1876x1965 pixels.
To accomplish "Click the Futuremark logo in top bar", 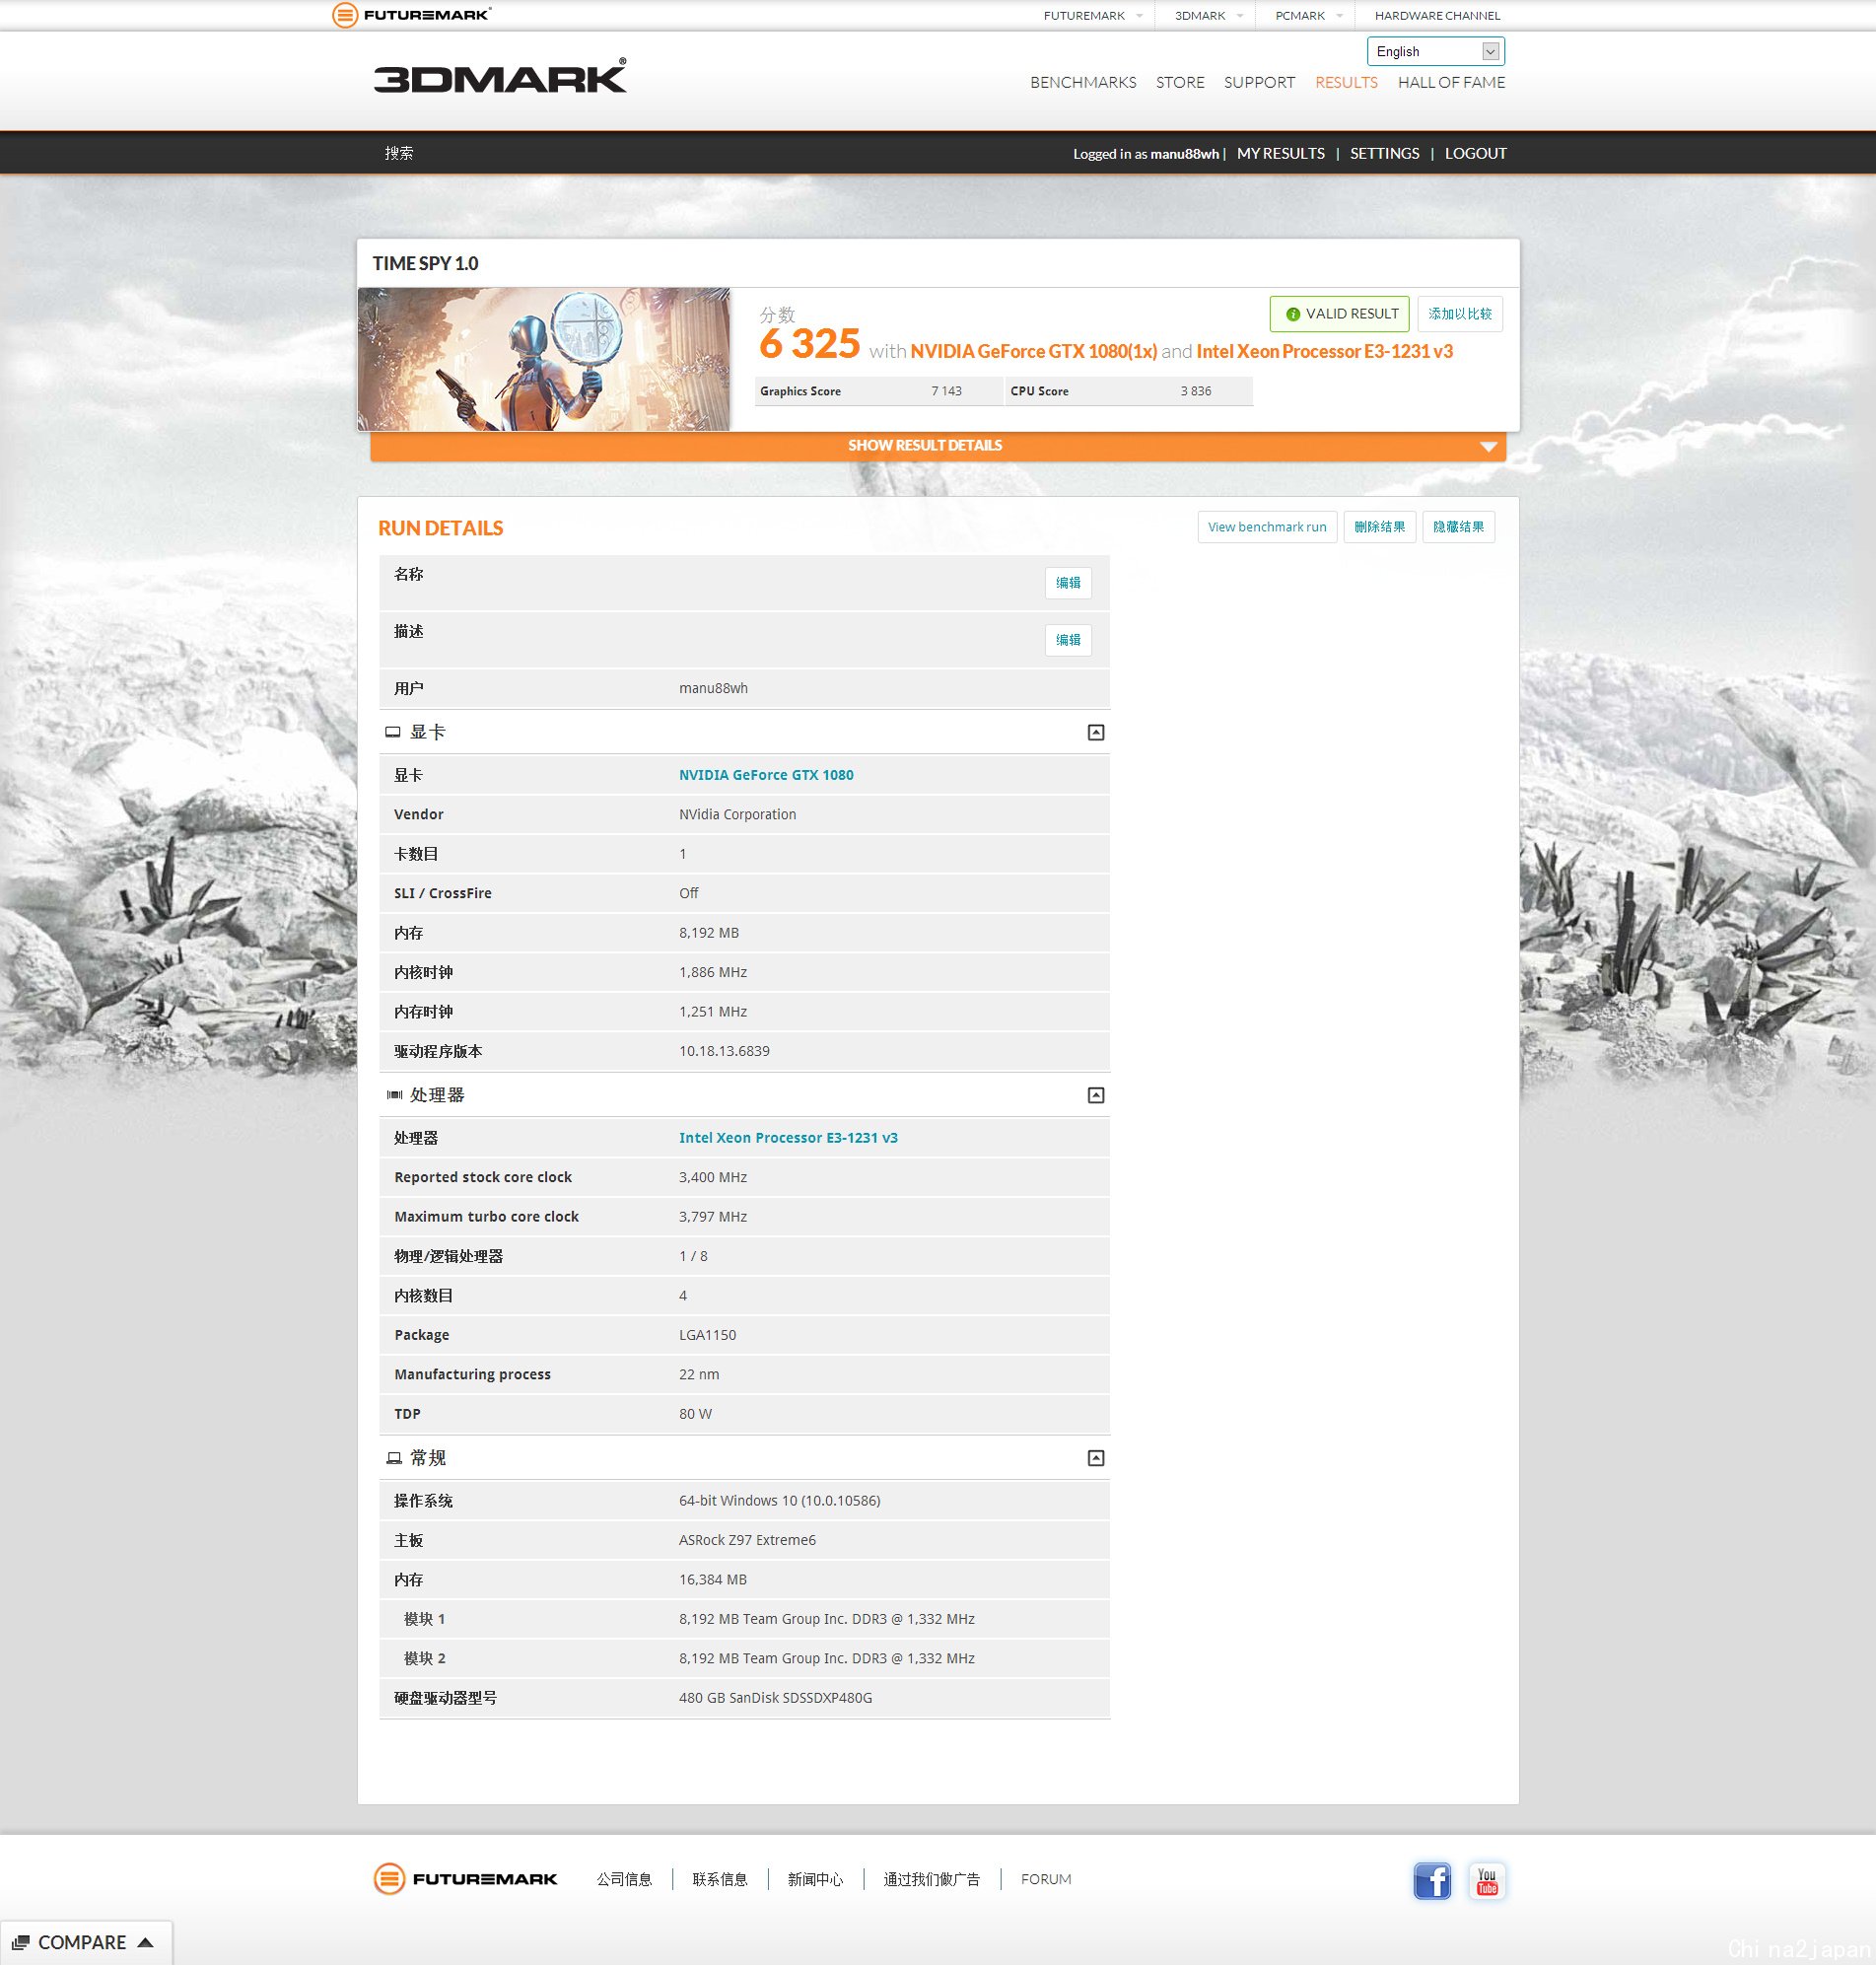I will pyautogui.click(x=411, y=15).
